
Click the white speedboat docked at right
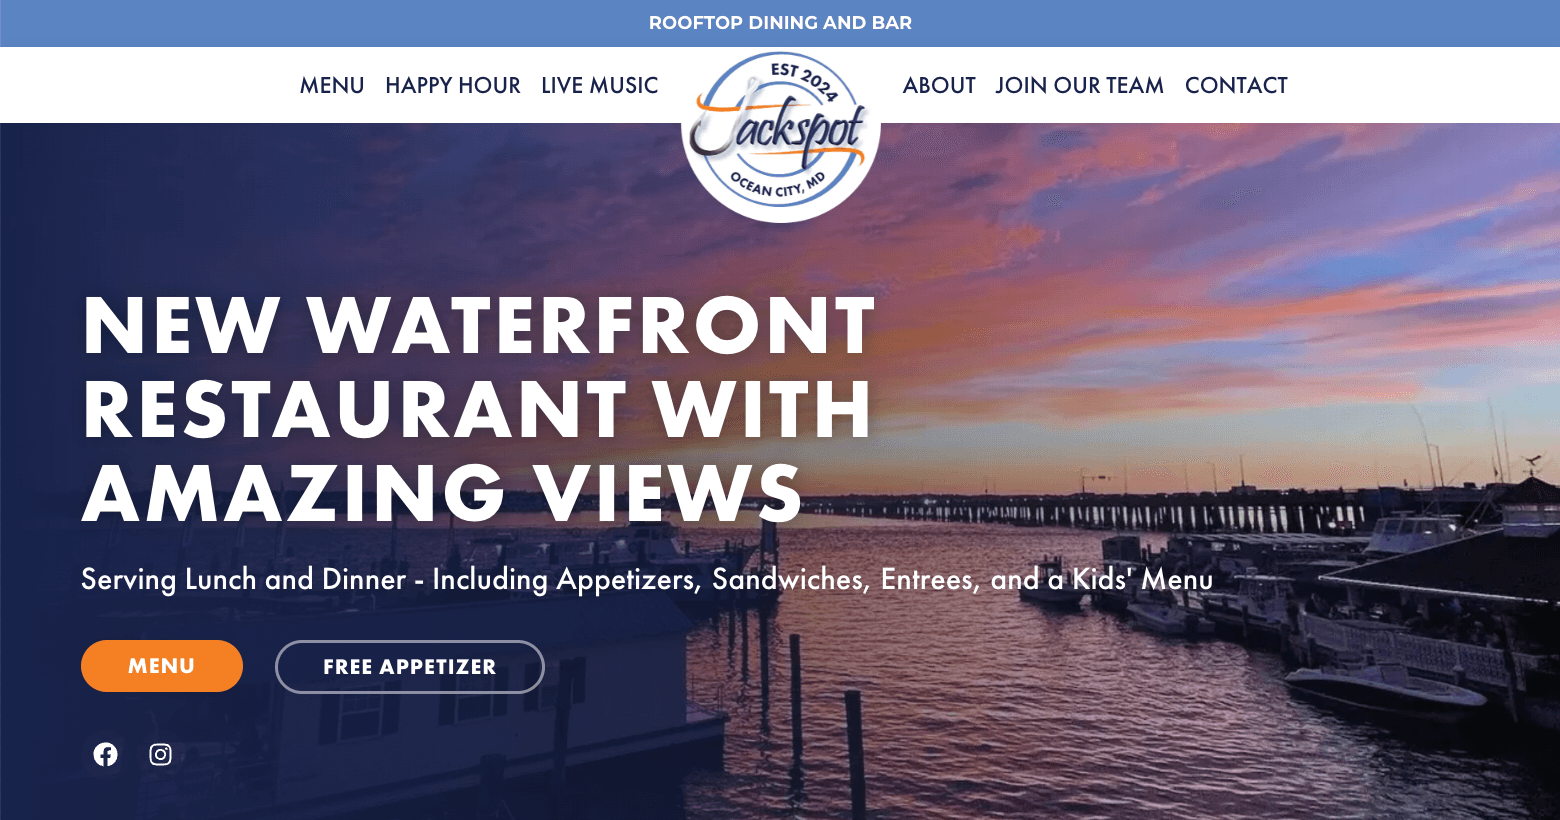coord(1385,690)
